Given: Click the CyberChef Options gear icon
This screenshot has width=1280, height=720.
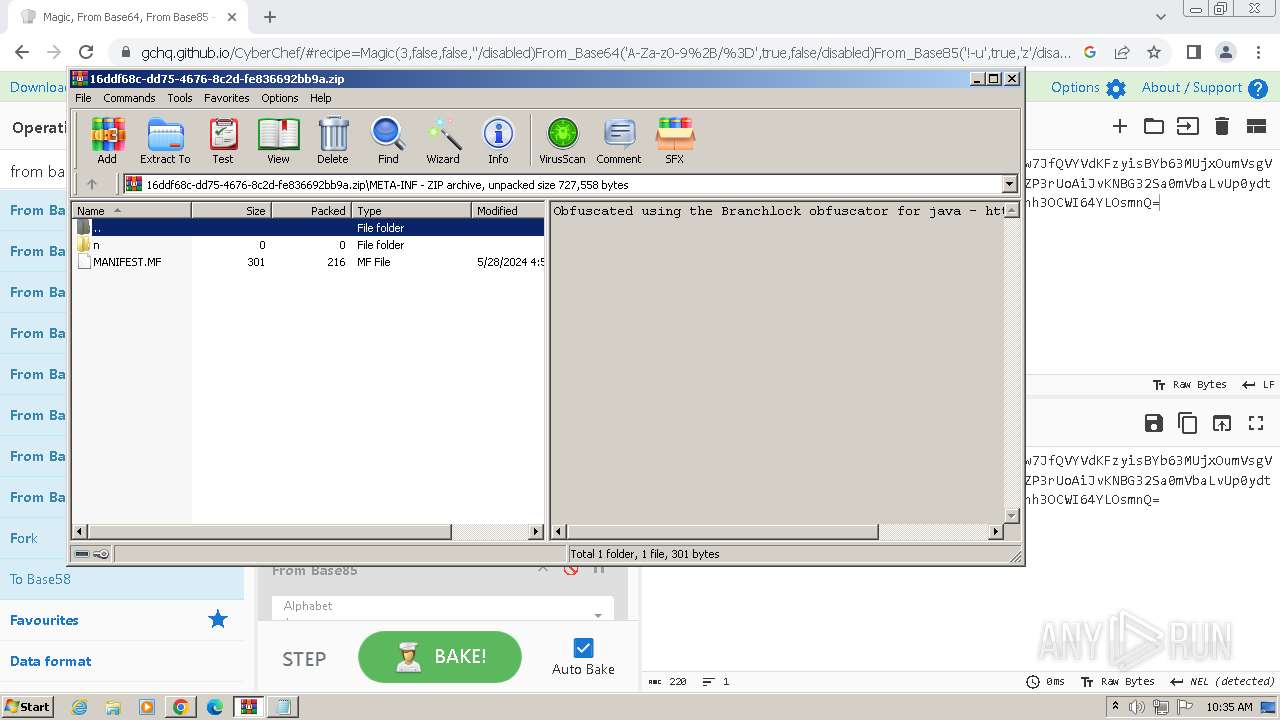Looking at the screenshot, I should point(1116,88).
